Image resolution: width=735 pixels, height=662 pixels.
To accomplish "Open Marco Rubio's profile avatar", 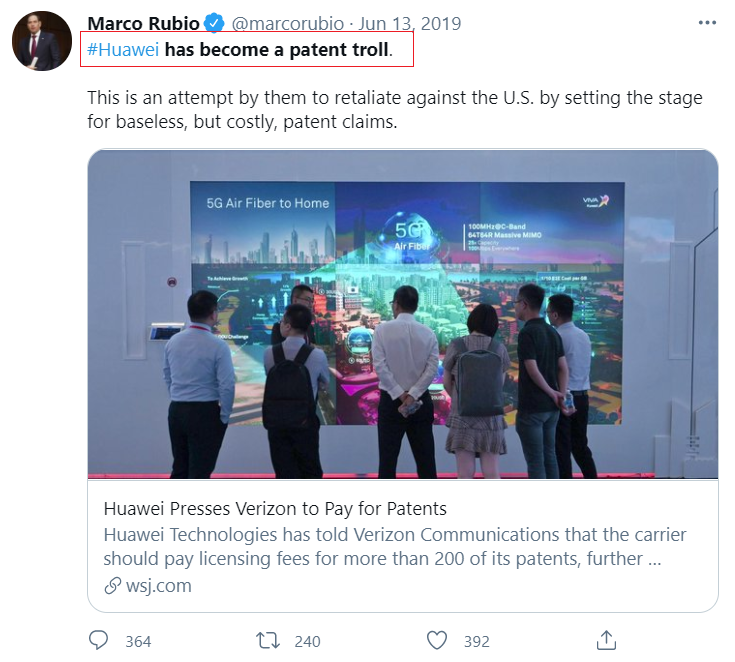I will (x=42, y=41).
